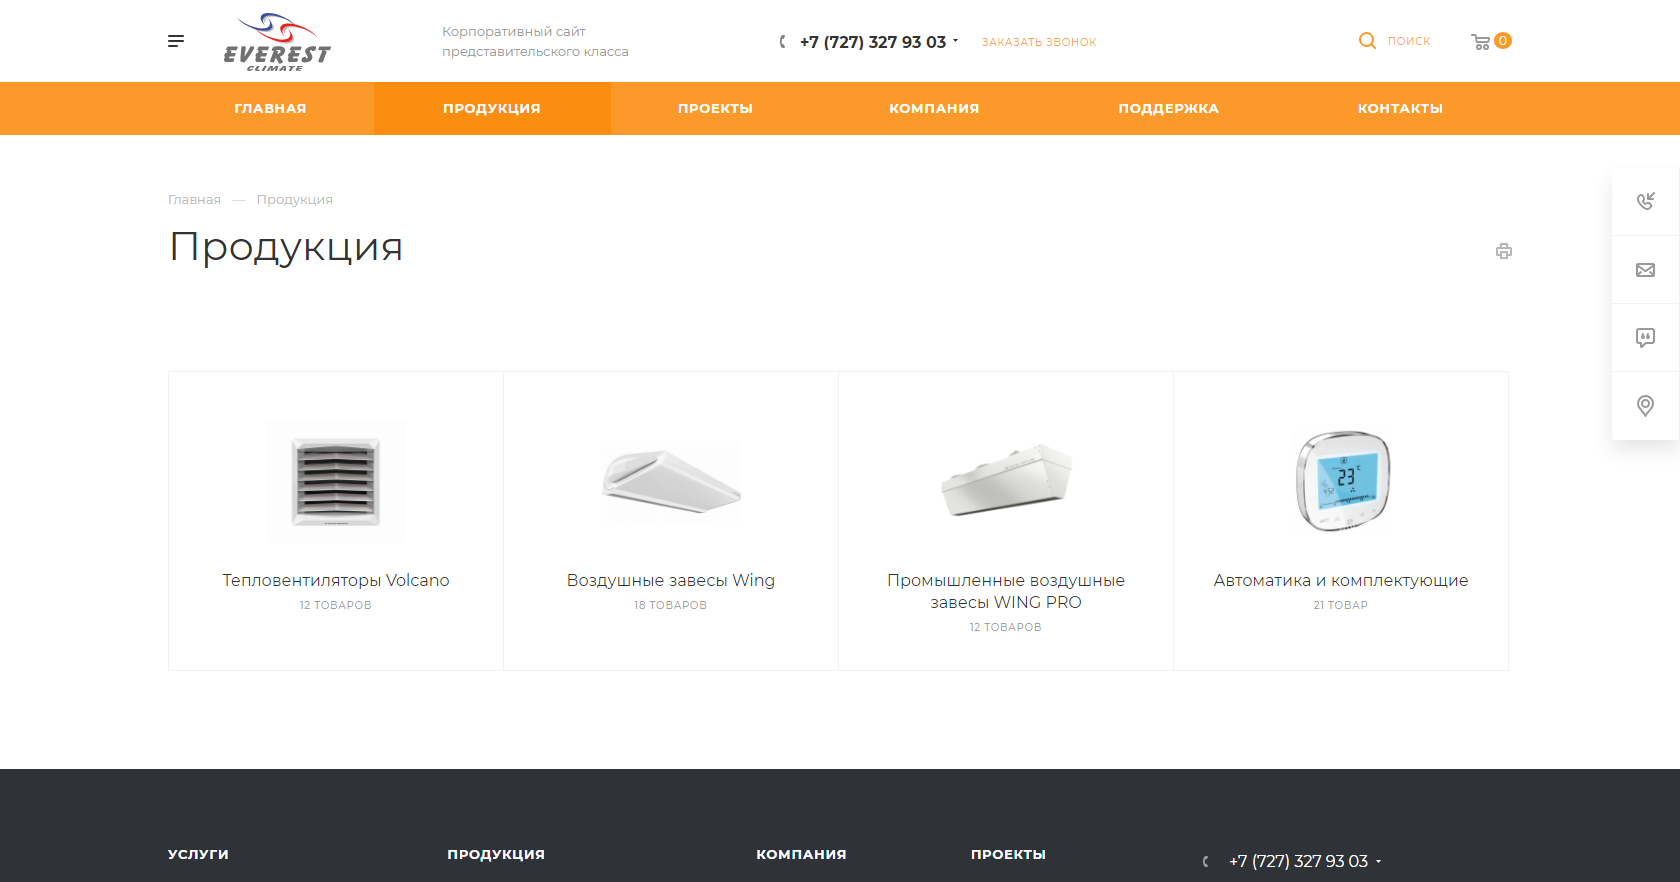The image size is (1680, 882).
Task: Click the print page icon
Action: pos(1504,251)
